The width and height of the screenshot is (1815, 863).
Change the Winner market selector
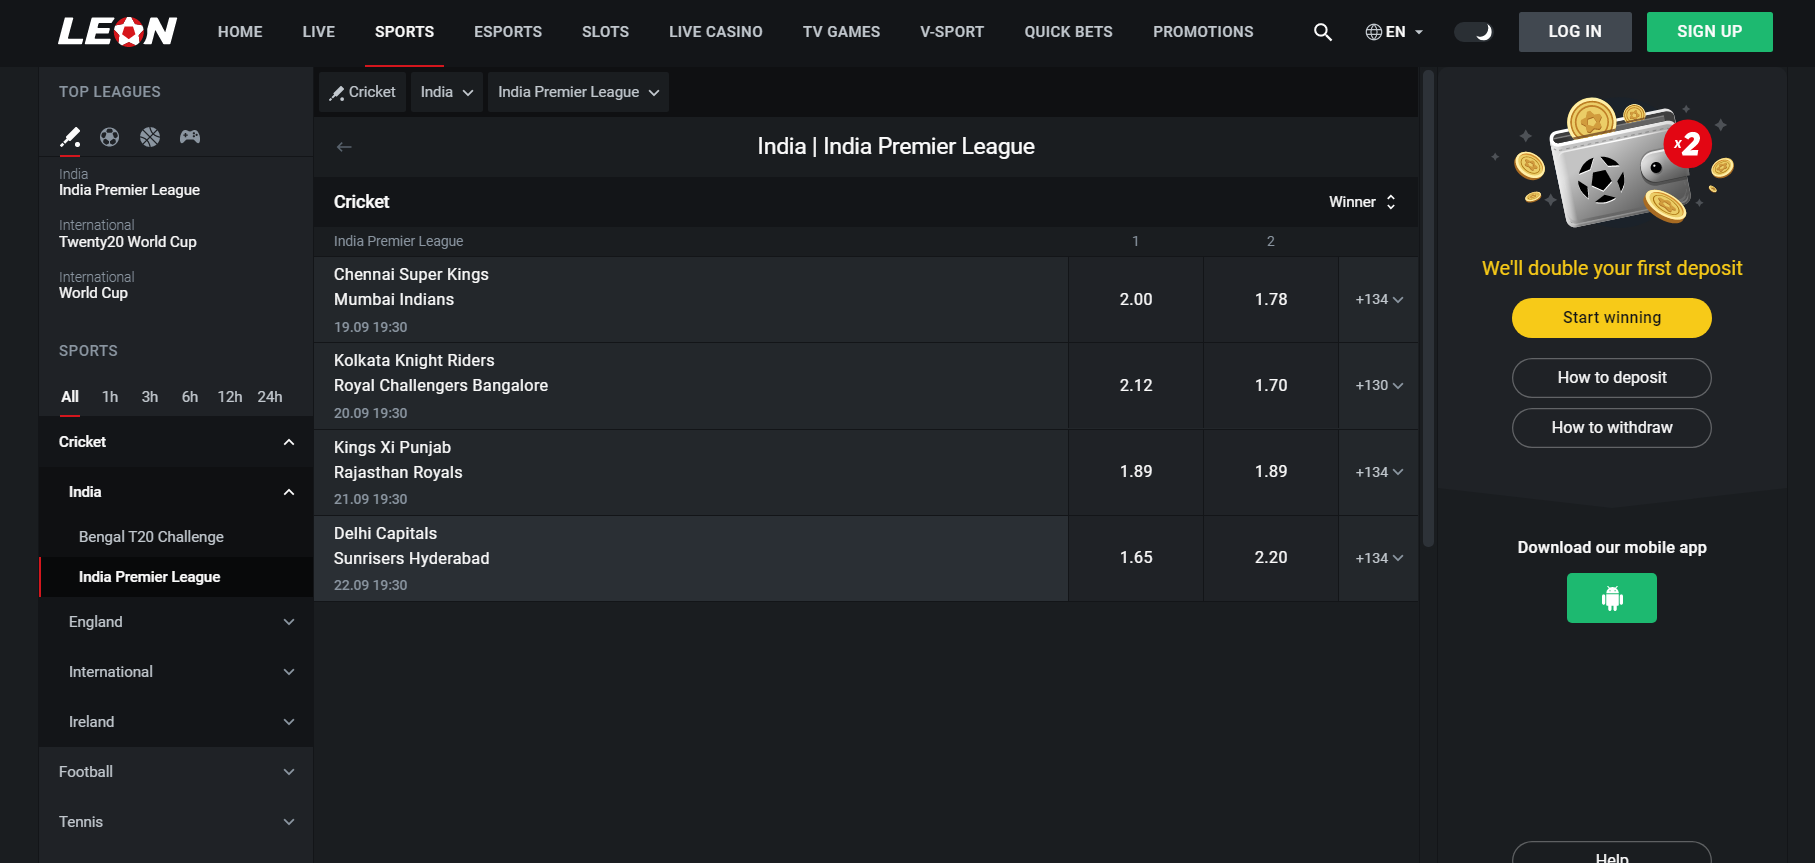[1362, 202]
